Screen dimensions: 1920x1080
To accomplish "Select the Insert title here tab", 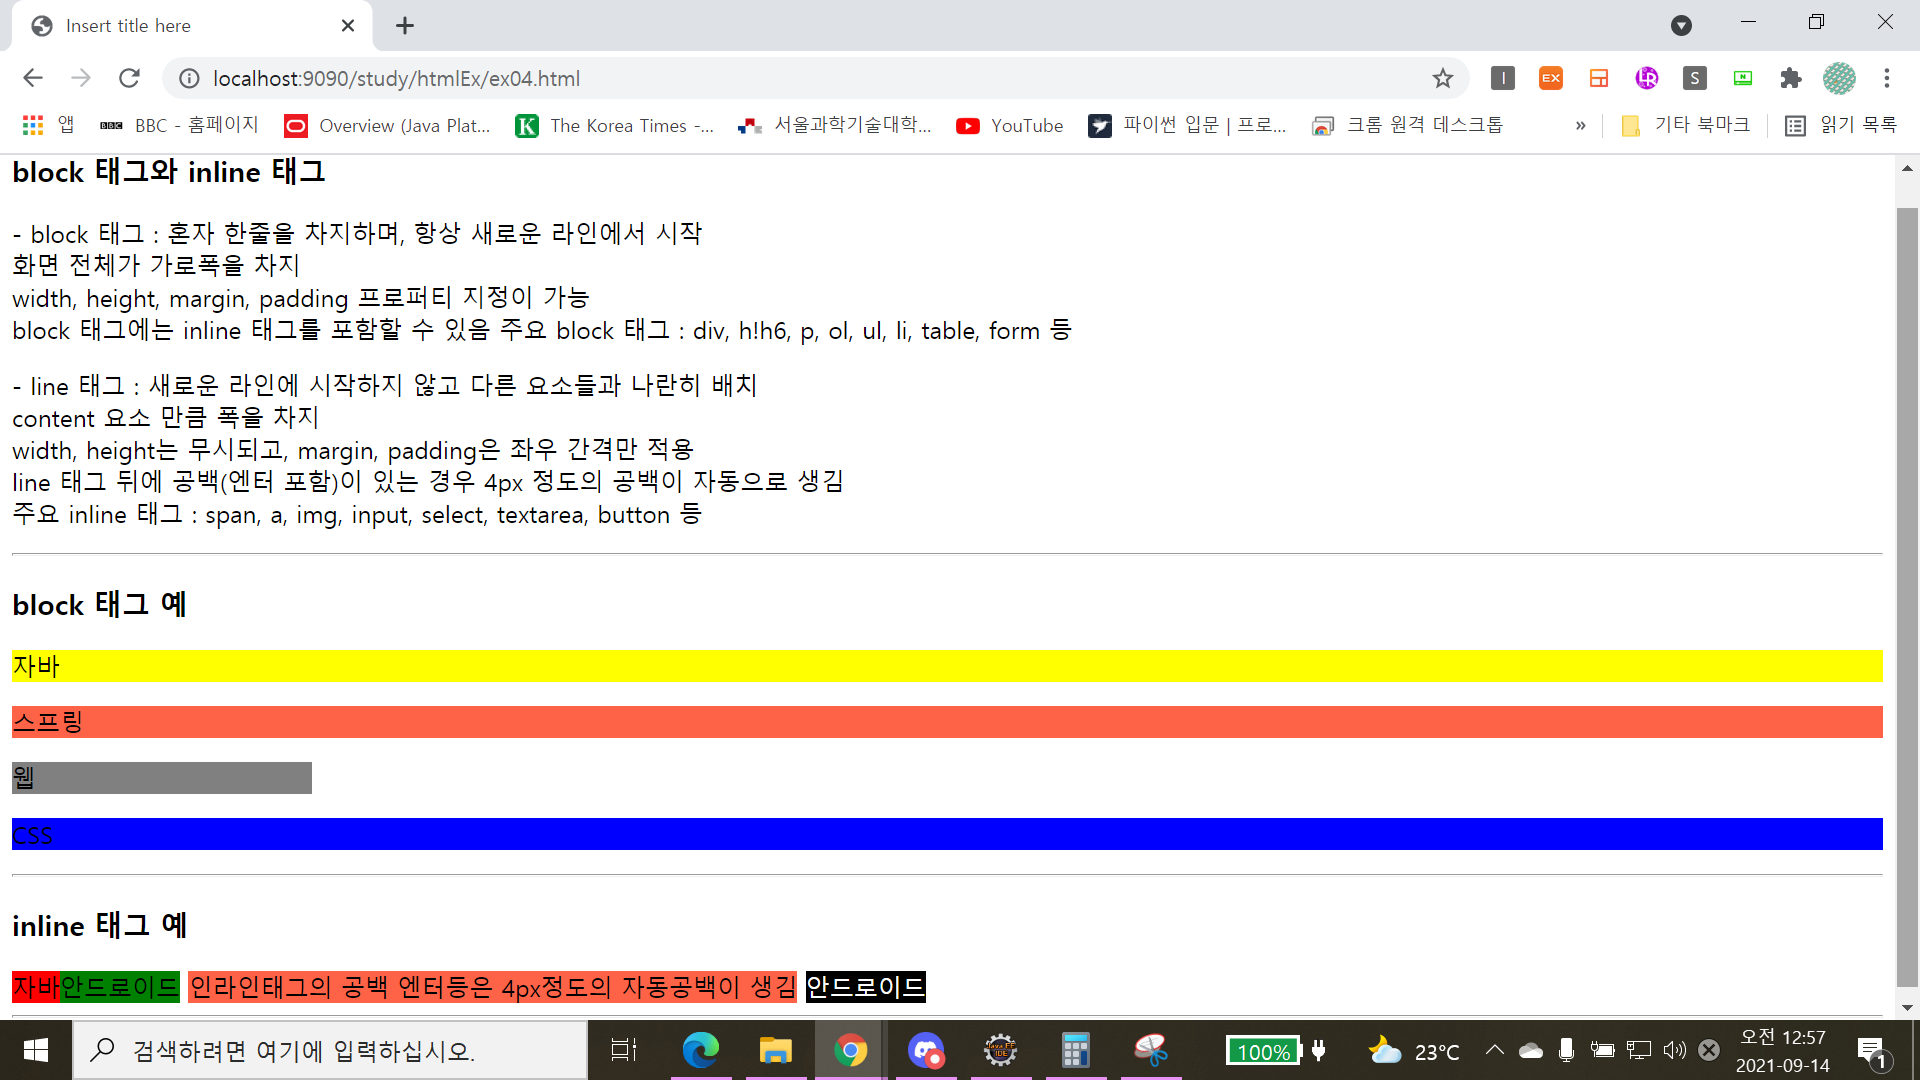I will (x=180, y=26).
